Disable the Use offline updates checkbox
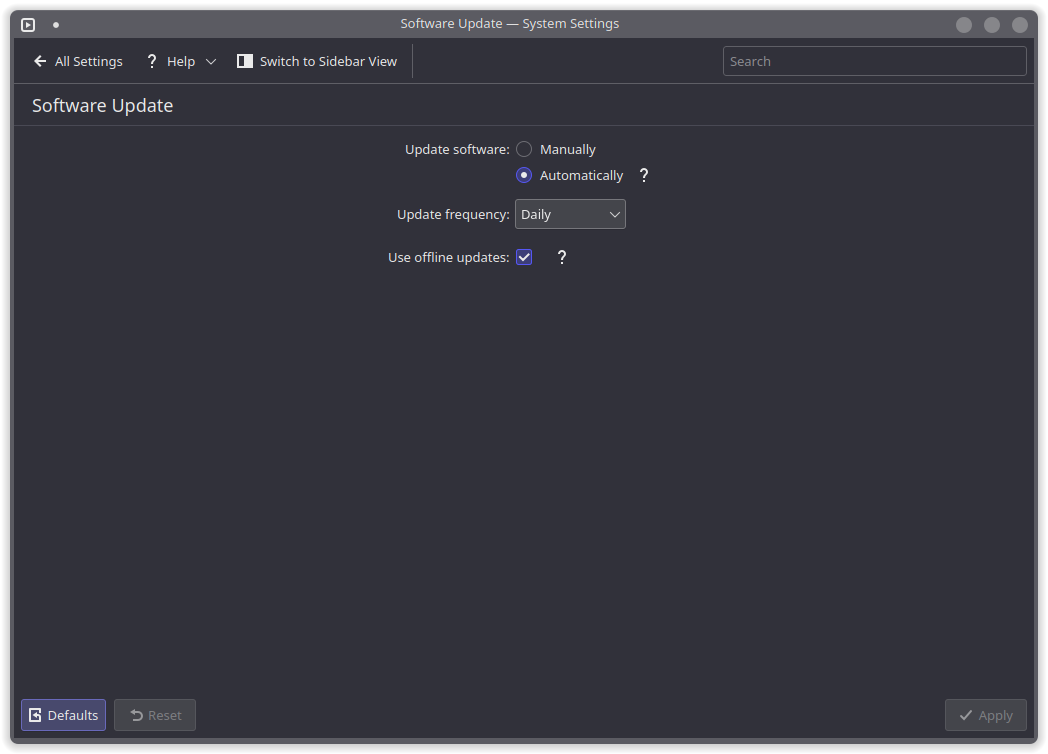The image size is (1048, 754). [x=524, y=257]
